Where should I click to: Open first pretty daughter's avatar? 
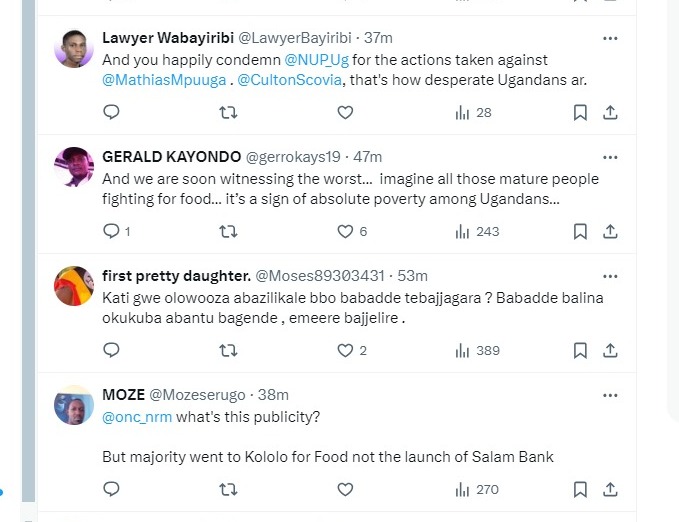[74, 286]
